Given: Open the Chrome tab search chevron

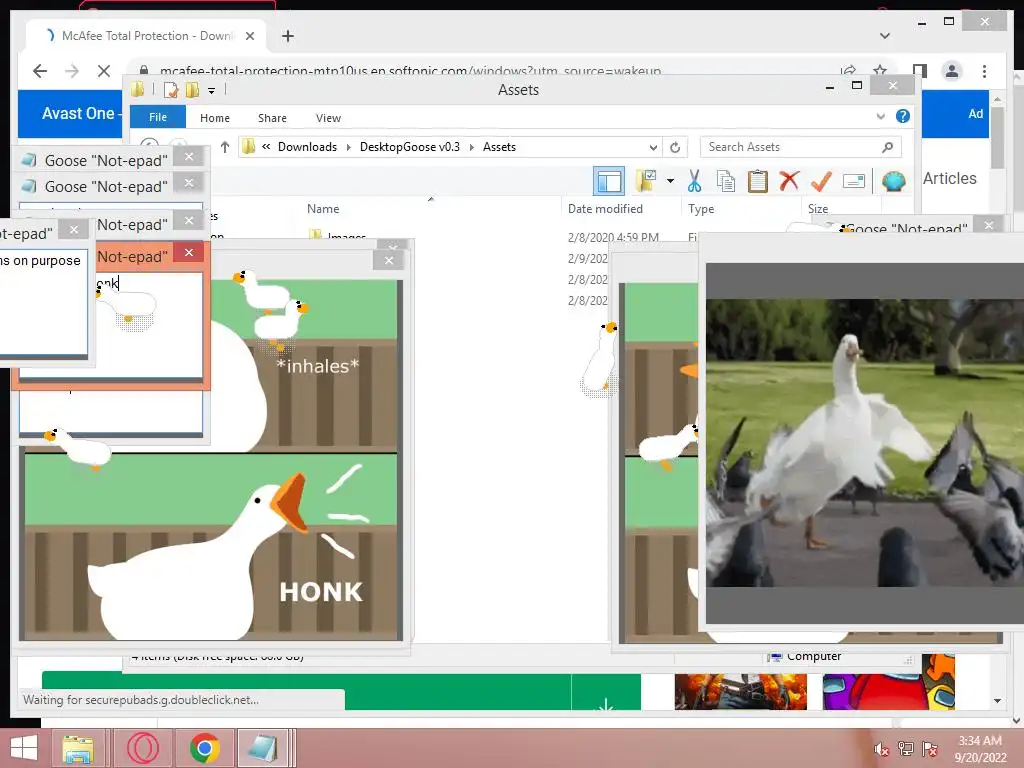Looking at the screenshot, I should coord(885,36).
